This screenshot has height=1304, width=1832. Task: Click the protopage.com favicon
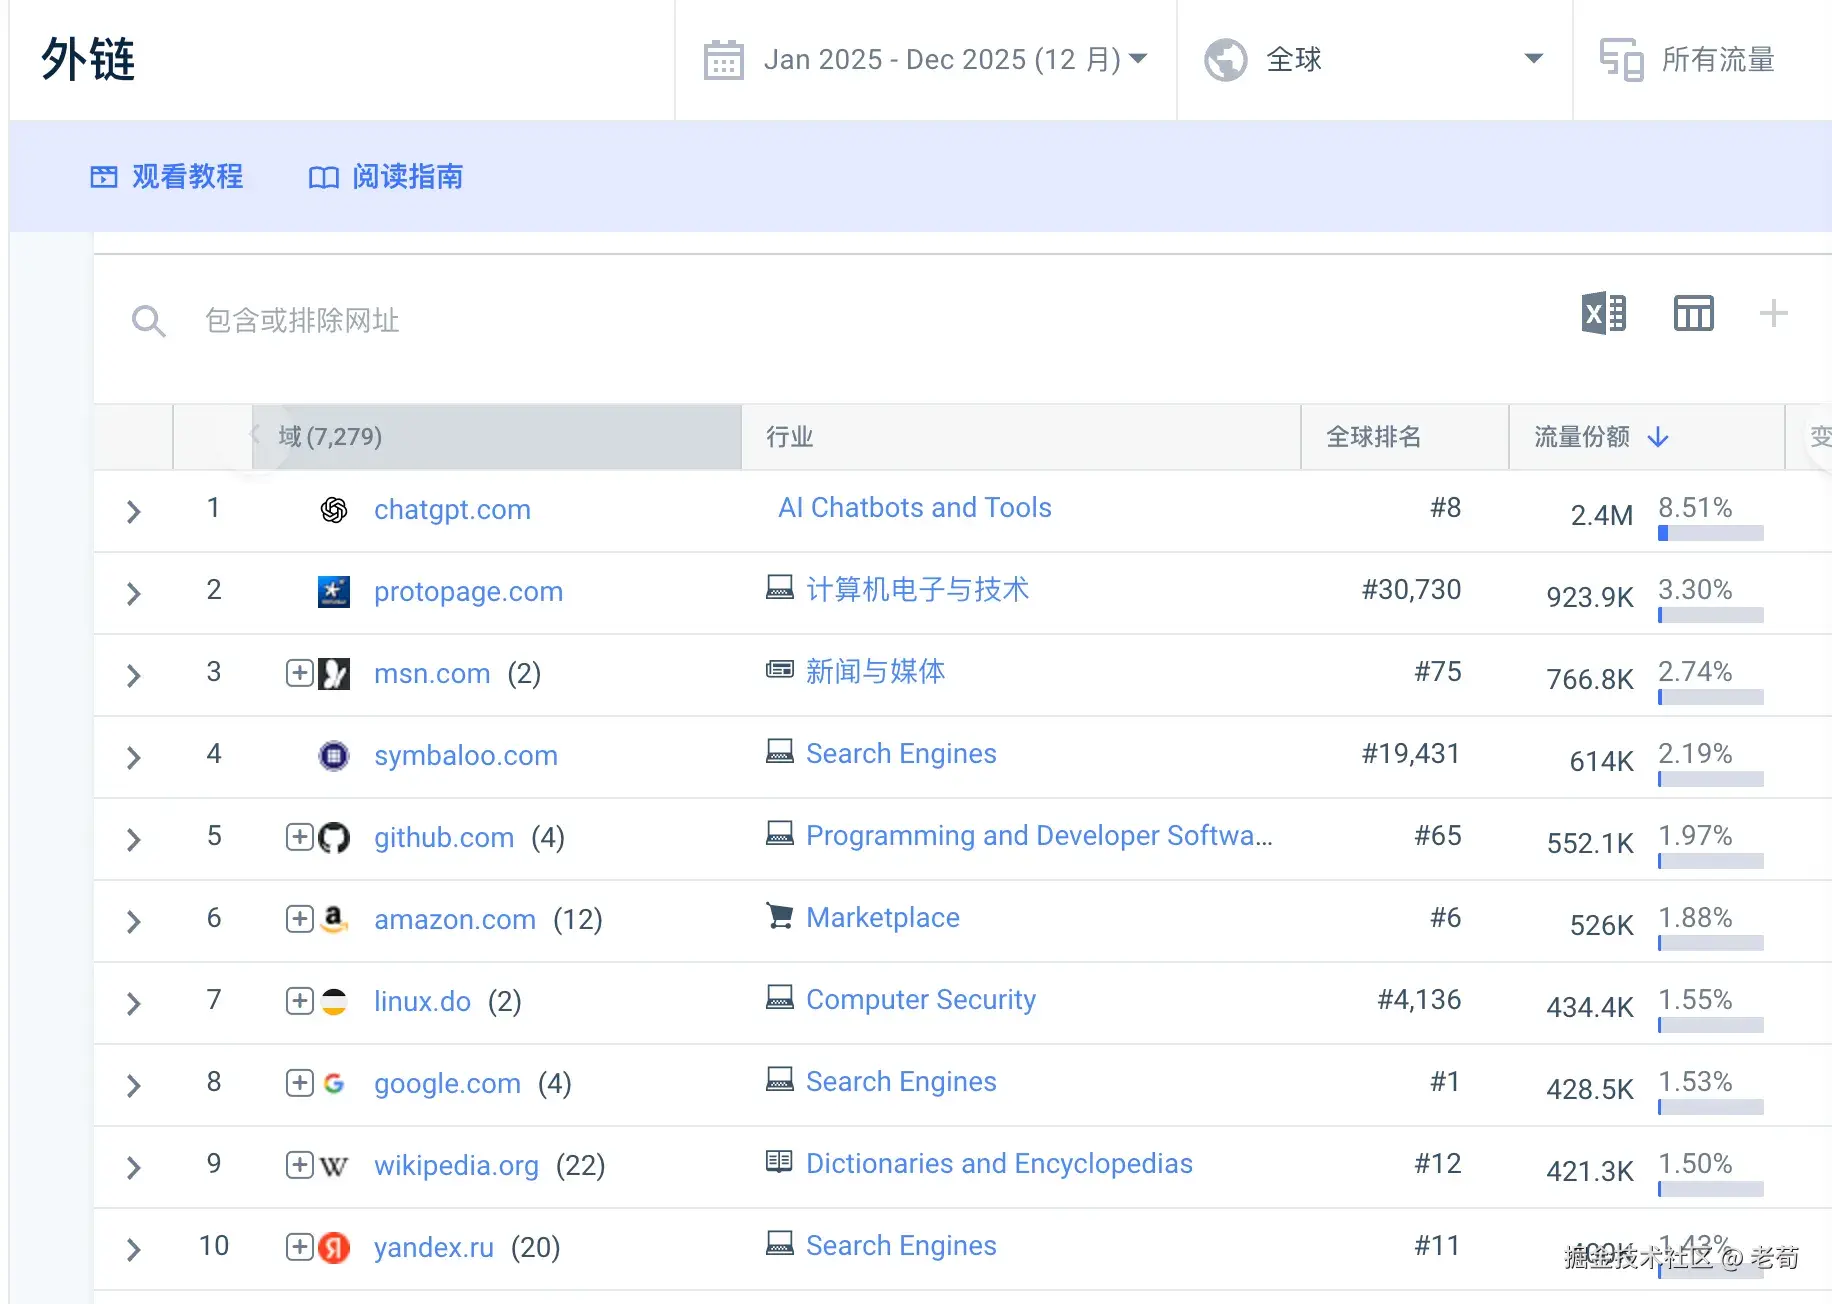(334, 592)
